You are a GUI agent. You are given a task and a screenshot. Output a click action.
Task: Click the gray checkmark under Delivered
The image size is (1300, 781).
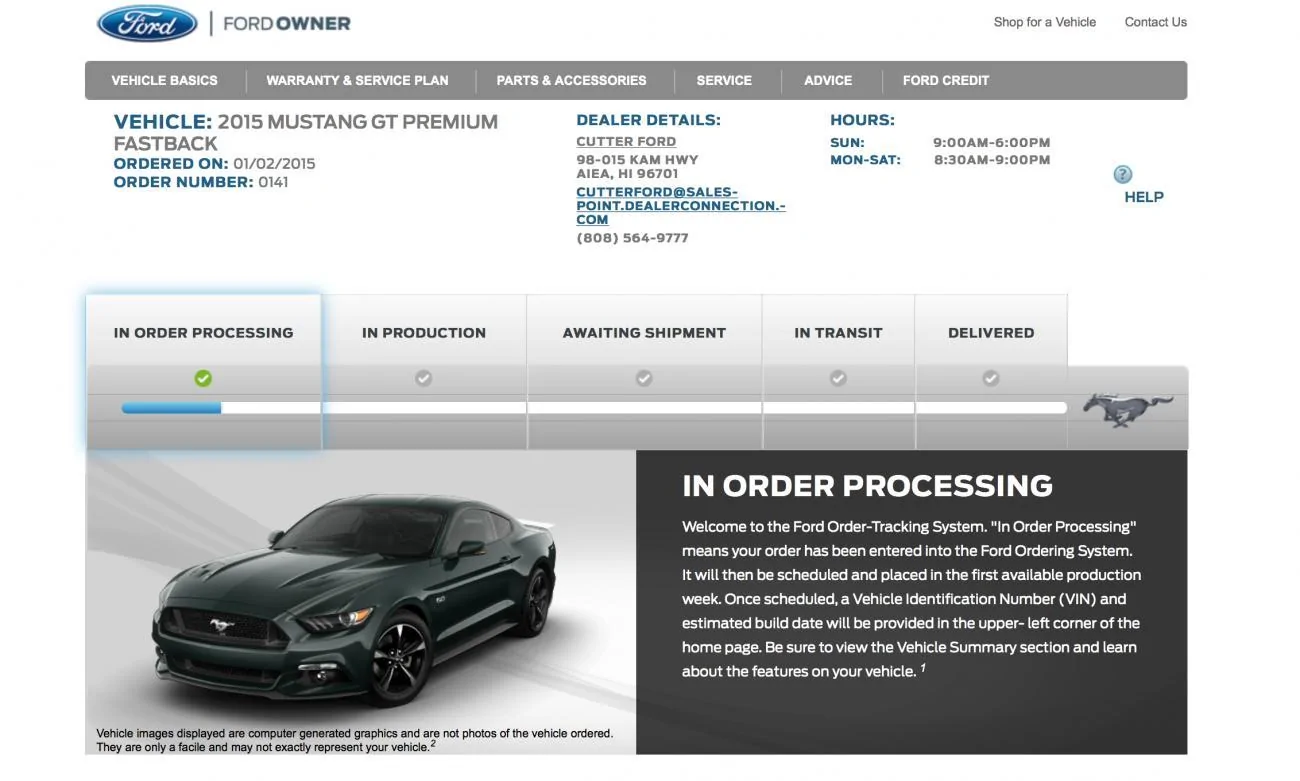click(x=991, y=378)
